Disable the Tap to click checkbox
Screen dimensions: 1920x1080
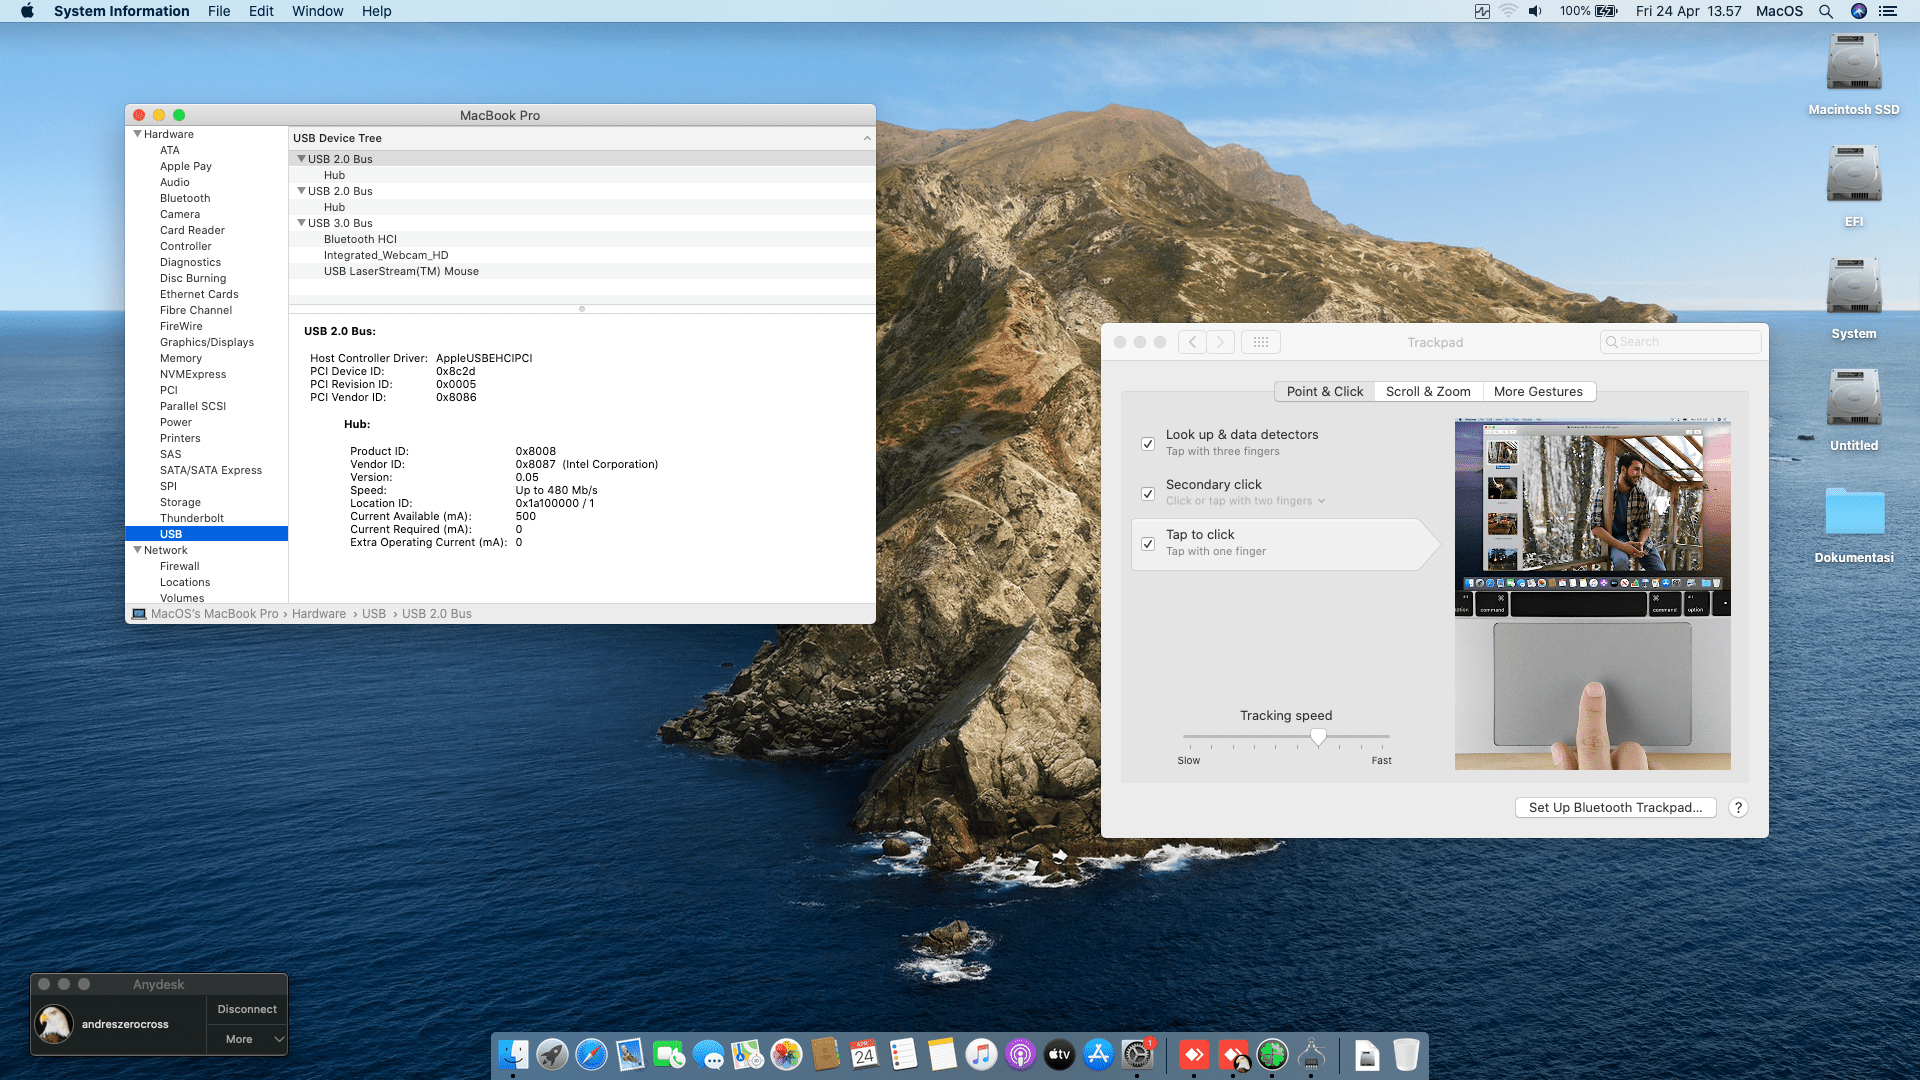click(x=1148, y=544)
